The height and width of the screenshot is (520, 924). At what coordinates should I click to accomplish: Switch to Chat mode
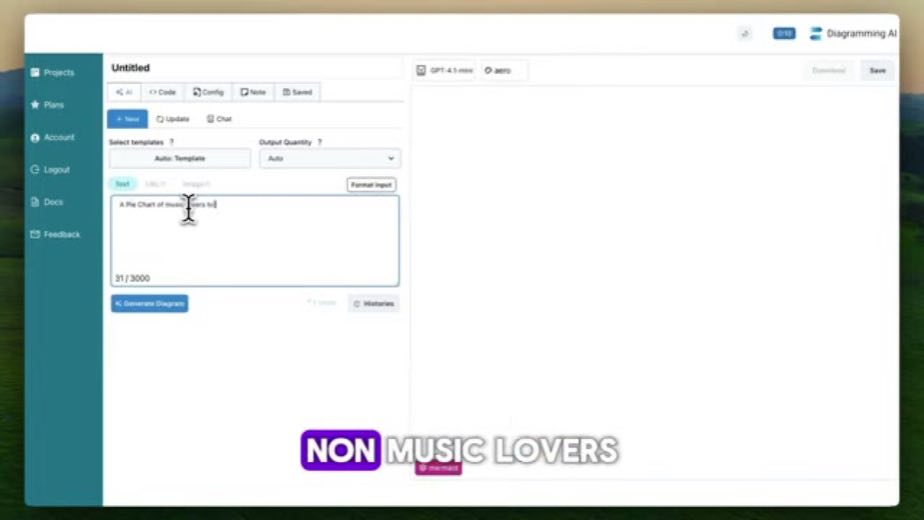pos(219,119)
